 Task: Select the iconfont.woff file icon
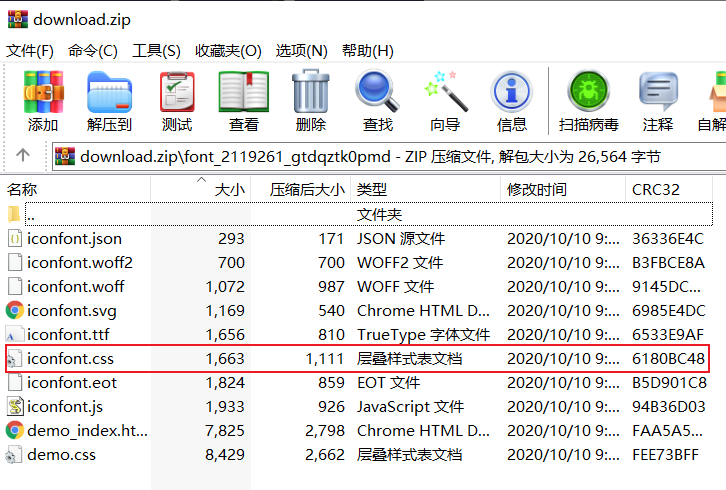(15, 286)
